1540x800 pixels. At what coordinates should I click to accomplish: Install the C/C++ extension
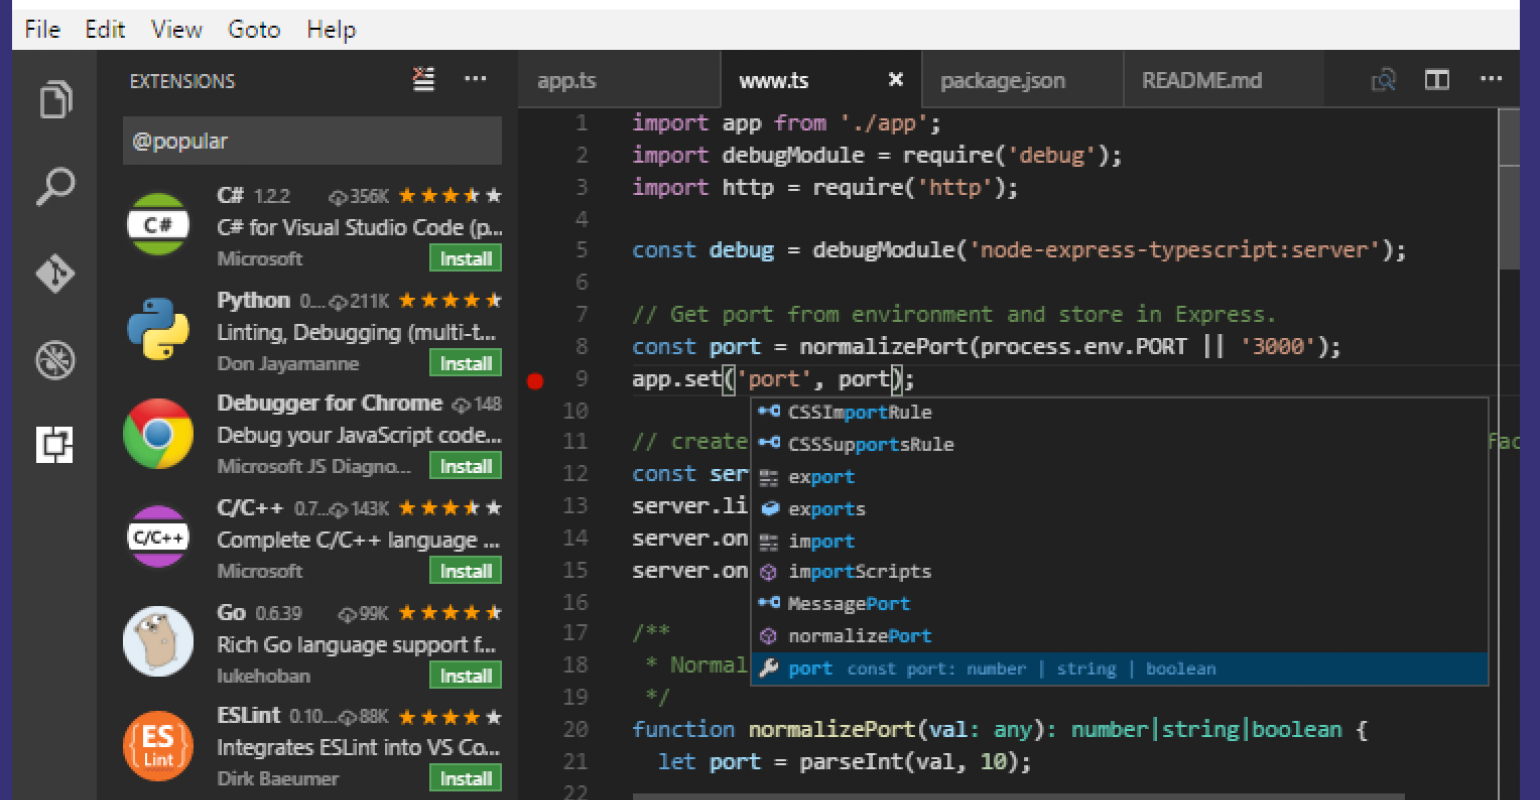[466, 571]
